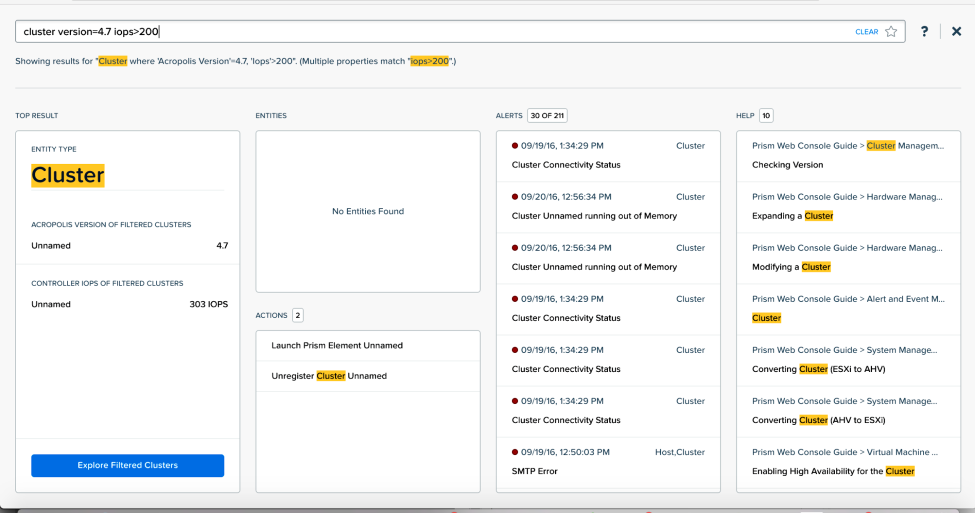Open Alert and Event Cluster help entry
Image resolution: width=975 pixels, height=513 pixels.
(x=848, y=308)
